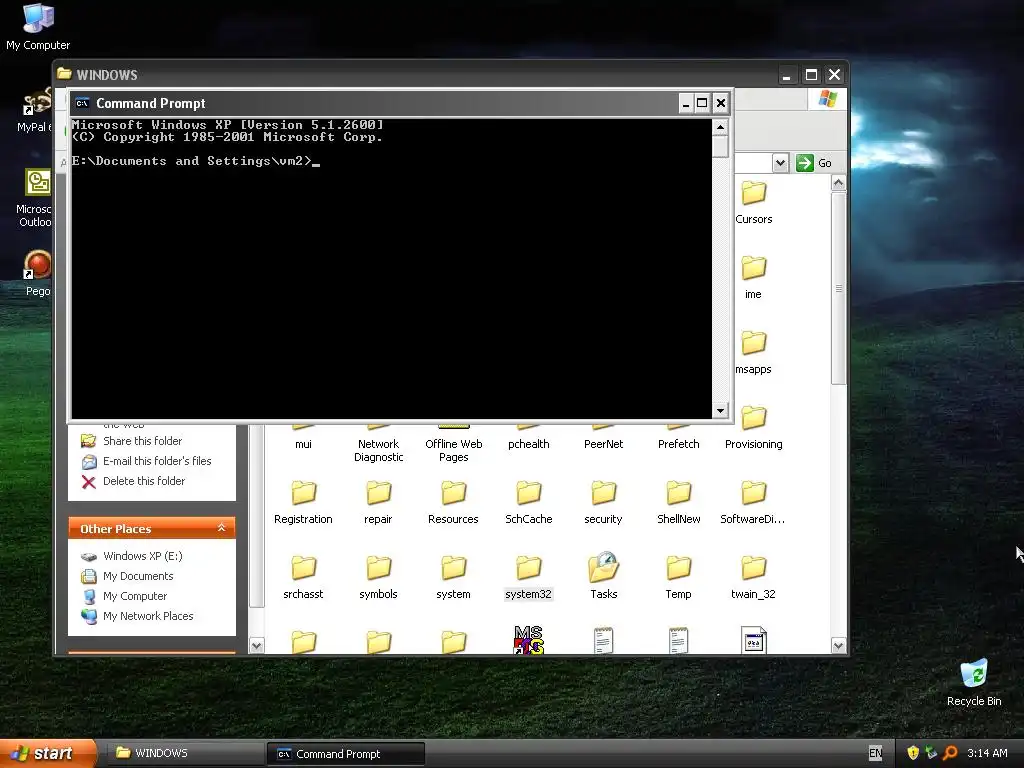Open Microsoft Outlook desktop shortcut
This screenshot has height=768, width=1024.
point(35,198)
